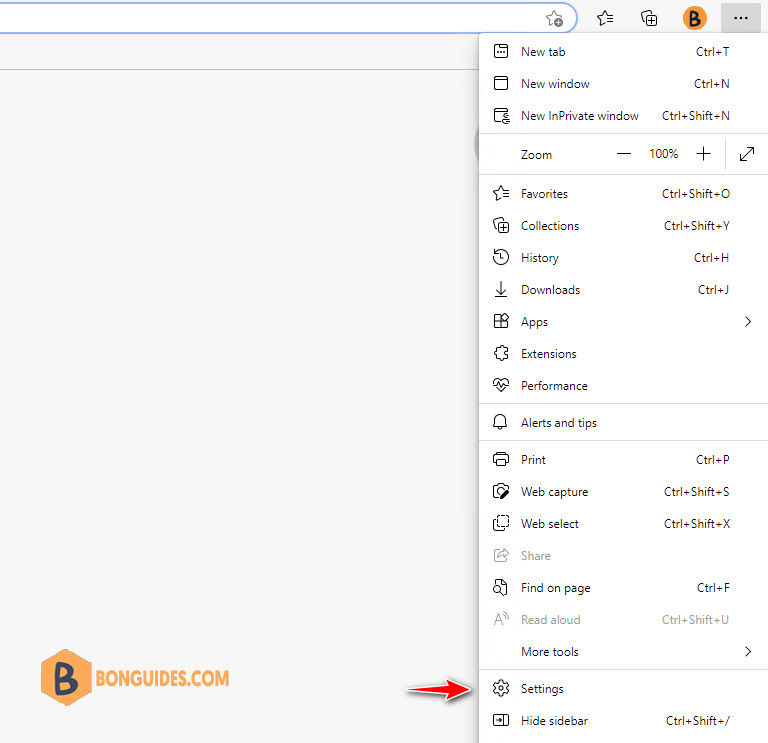Screen dimensions: 768x743
Task: Open Favorites from the menu
Action: coord(623,194)
